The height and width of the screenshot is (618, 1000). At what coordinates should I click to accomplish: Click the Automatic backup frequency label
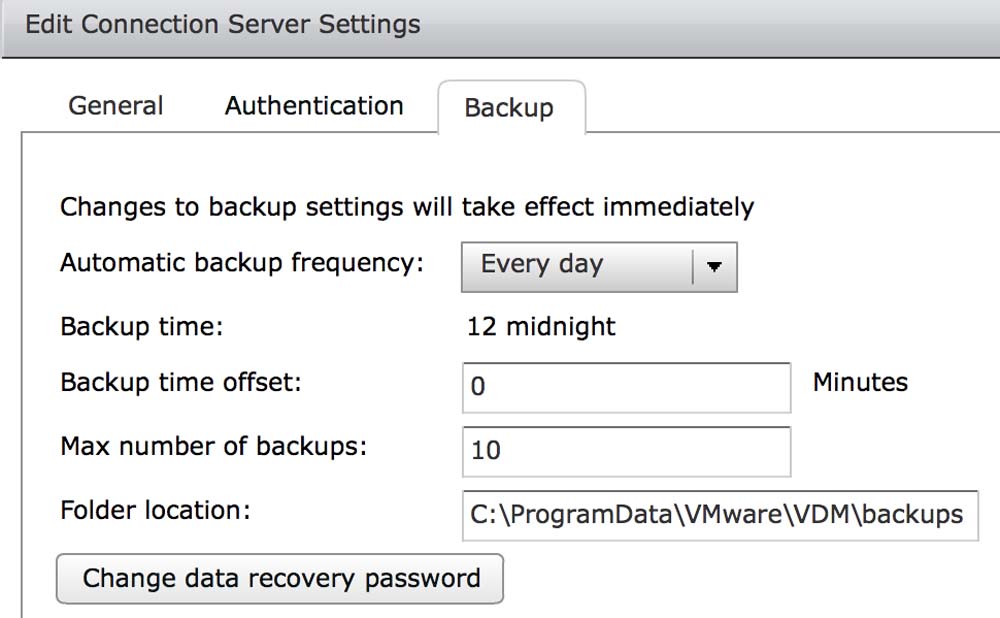click(242, 263)
